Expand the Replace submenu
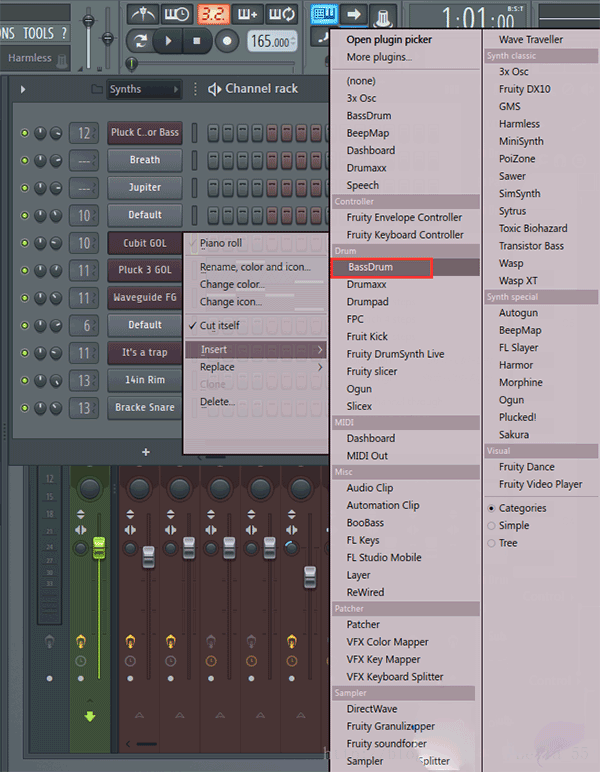600x772 pixels. (256, 367)
